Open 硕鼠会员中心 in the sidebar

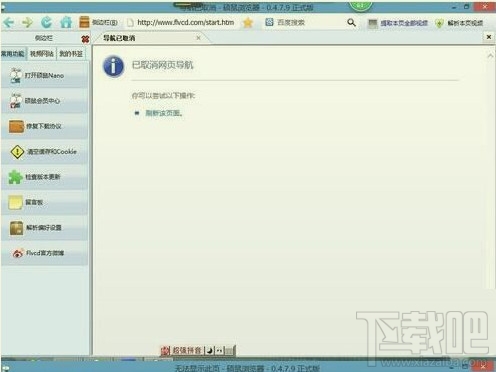click(45, 101)
